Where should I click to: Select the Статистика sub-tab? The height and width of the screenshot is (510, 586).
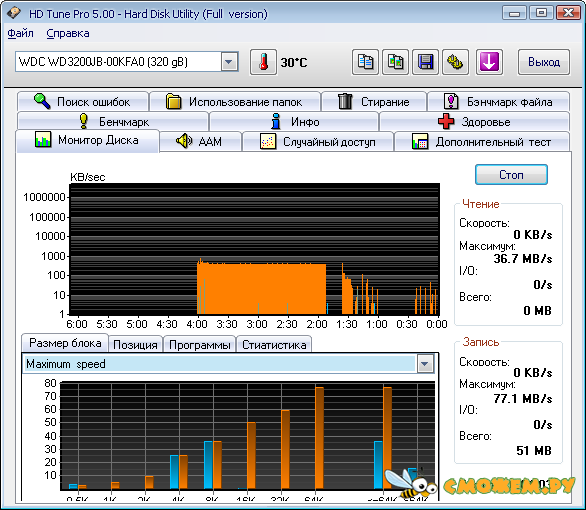tap(274, 344)
